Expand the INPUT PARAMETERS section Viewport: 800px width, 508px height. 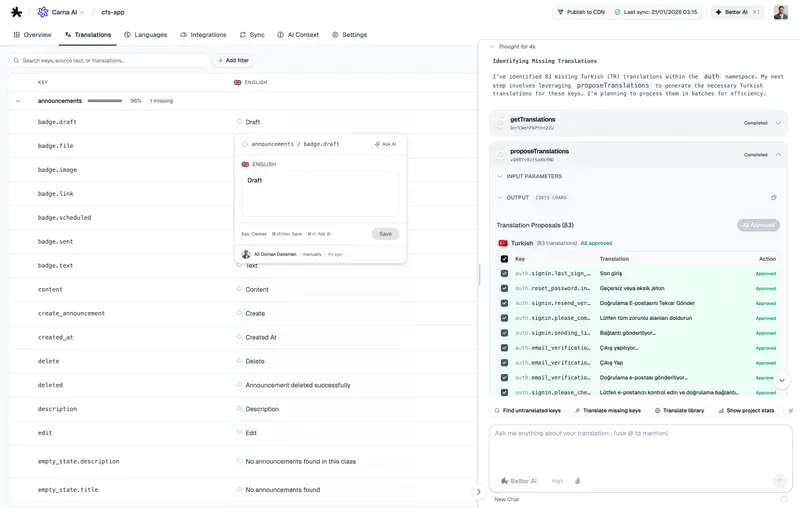coord(500,176)
